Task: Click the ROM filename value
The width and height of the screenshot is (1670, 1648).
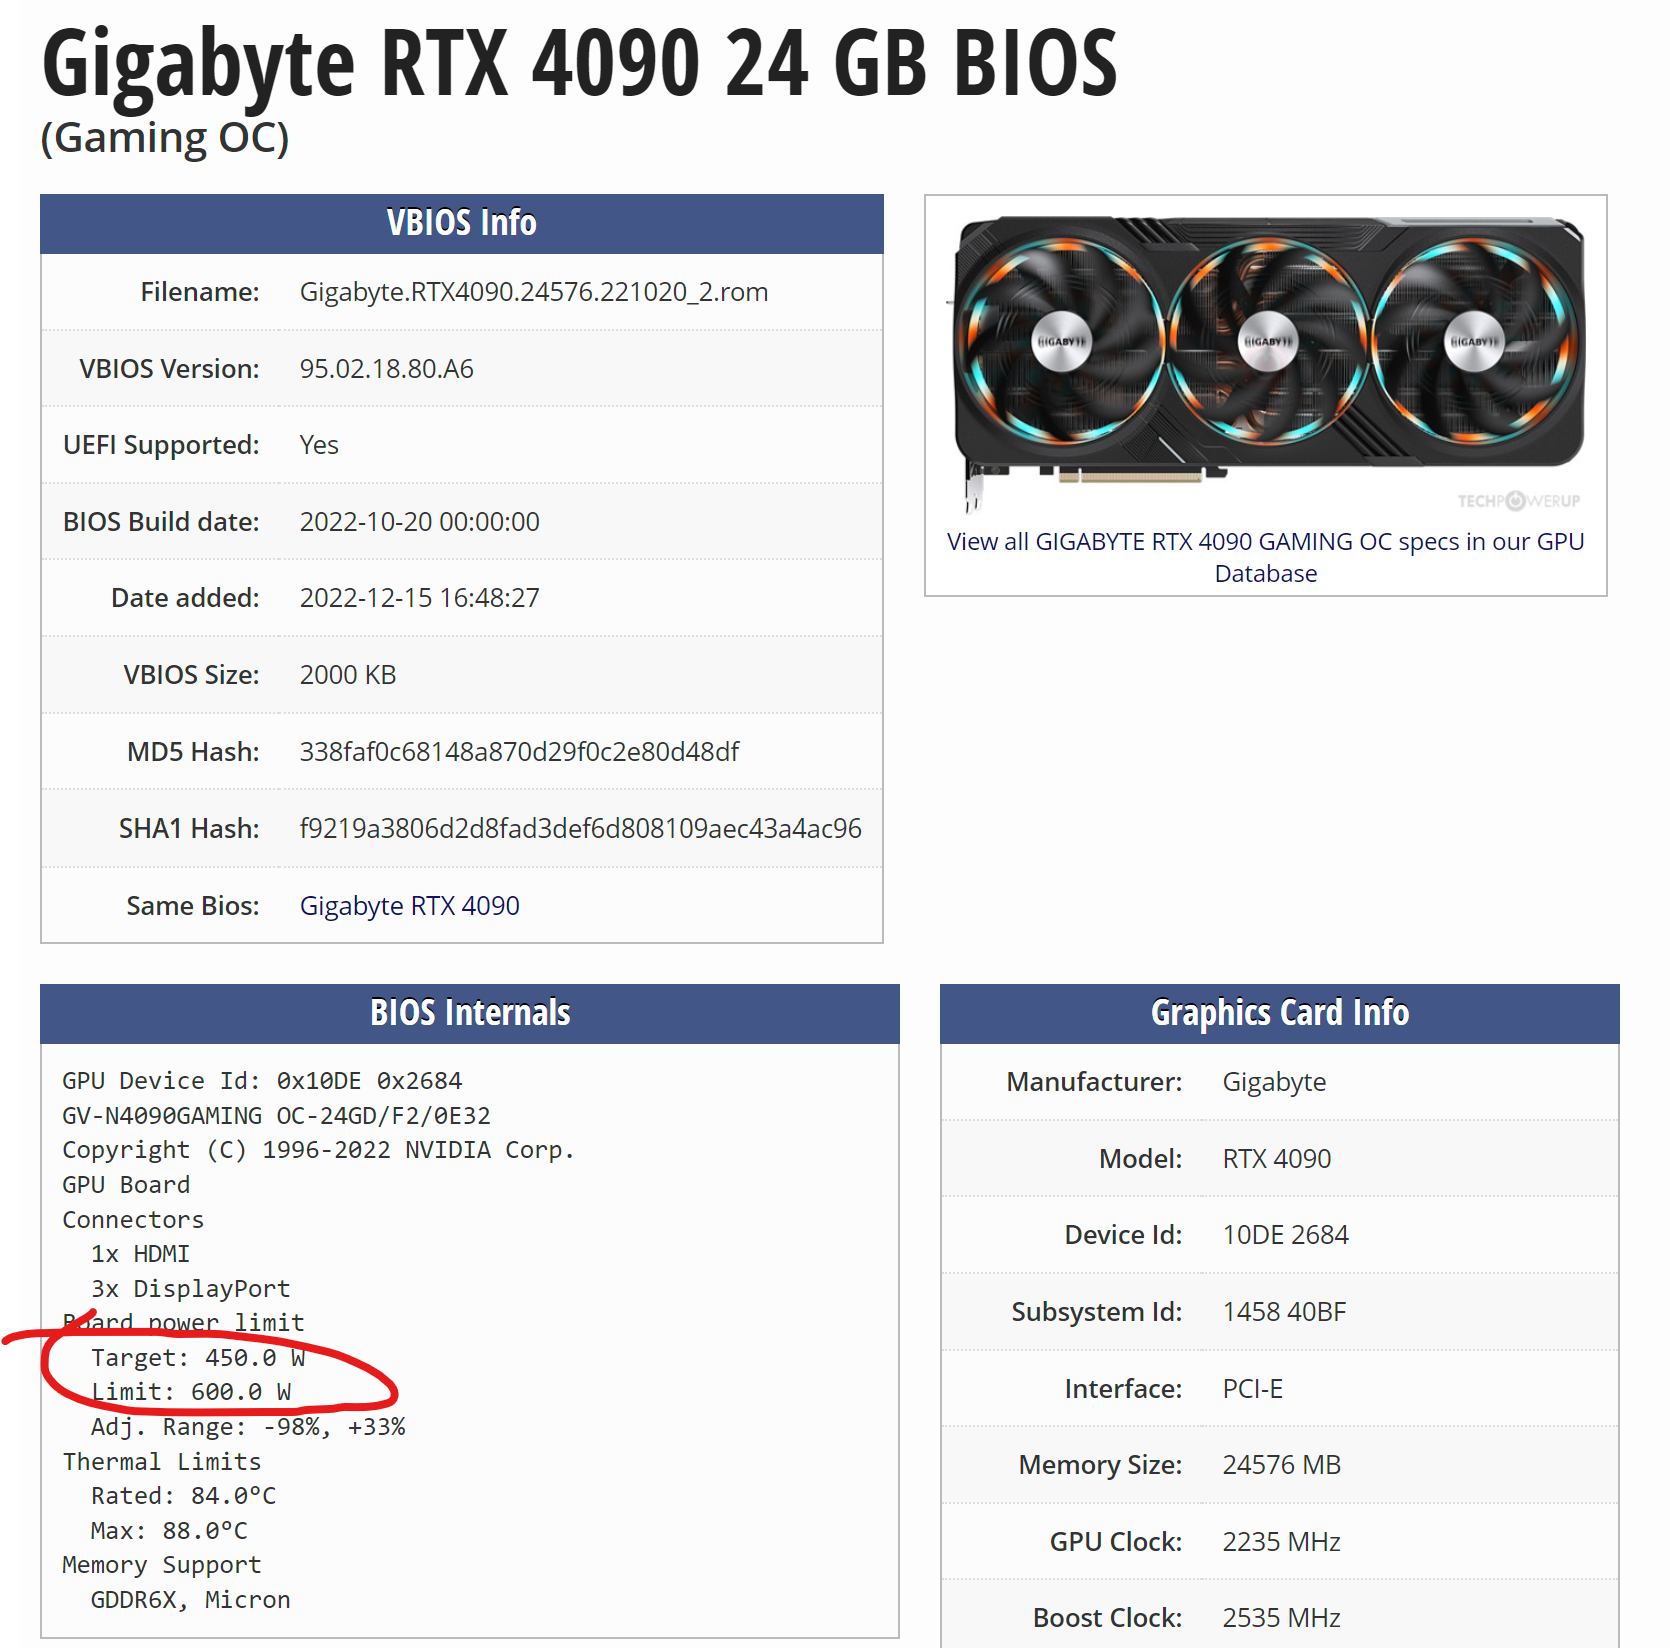Action: coord(533,292)
